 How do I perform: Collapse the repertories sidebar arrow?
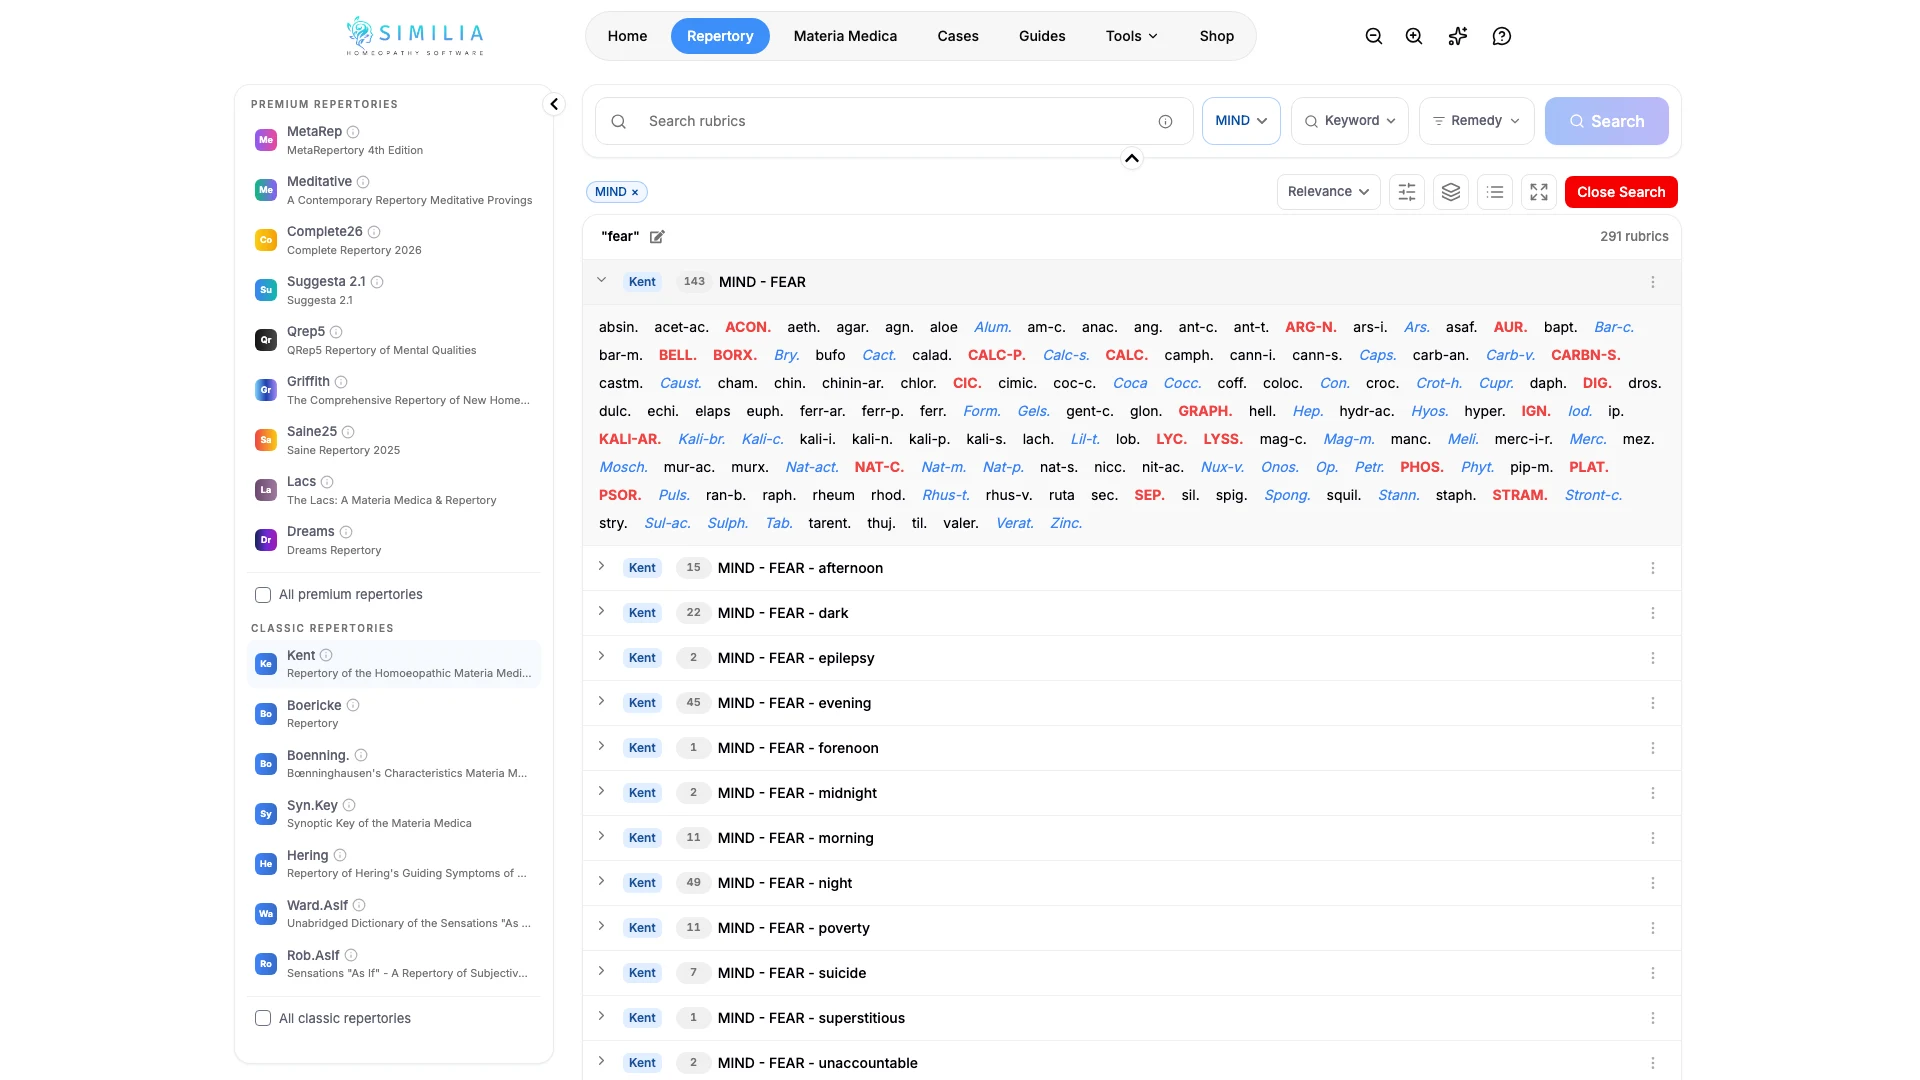554,104
